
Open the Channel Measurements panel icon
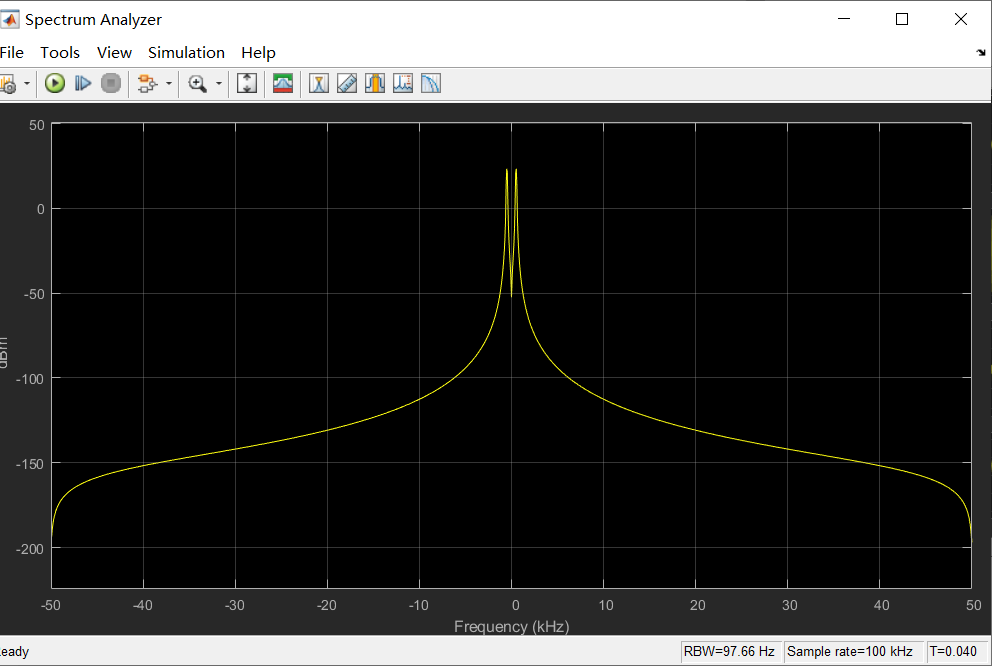pos(375,83)
